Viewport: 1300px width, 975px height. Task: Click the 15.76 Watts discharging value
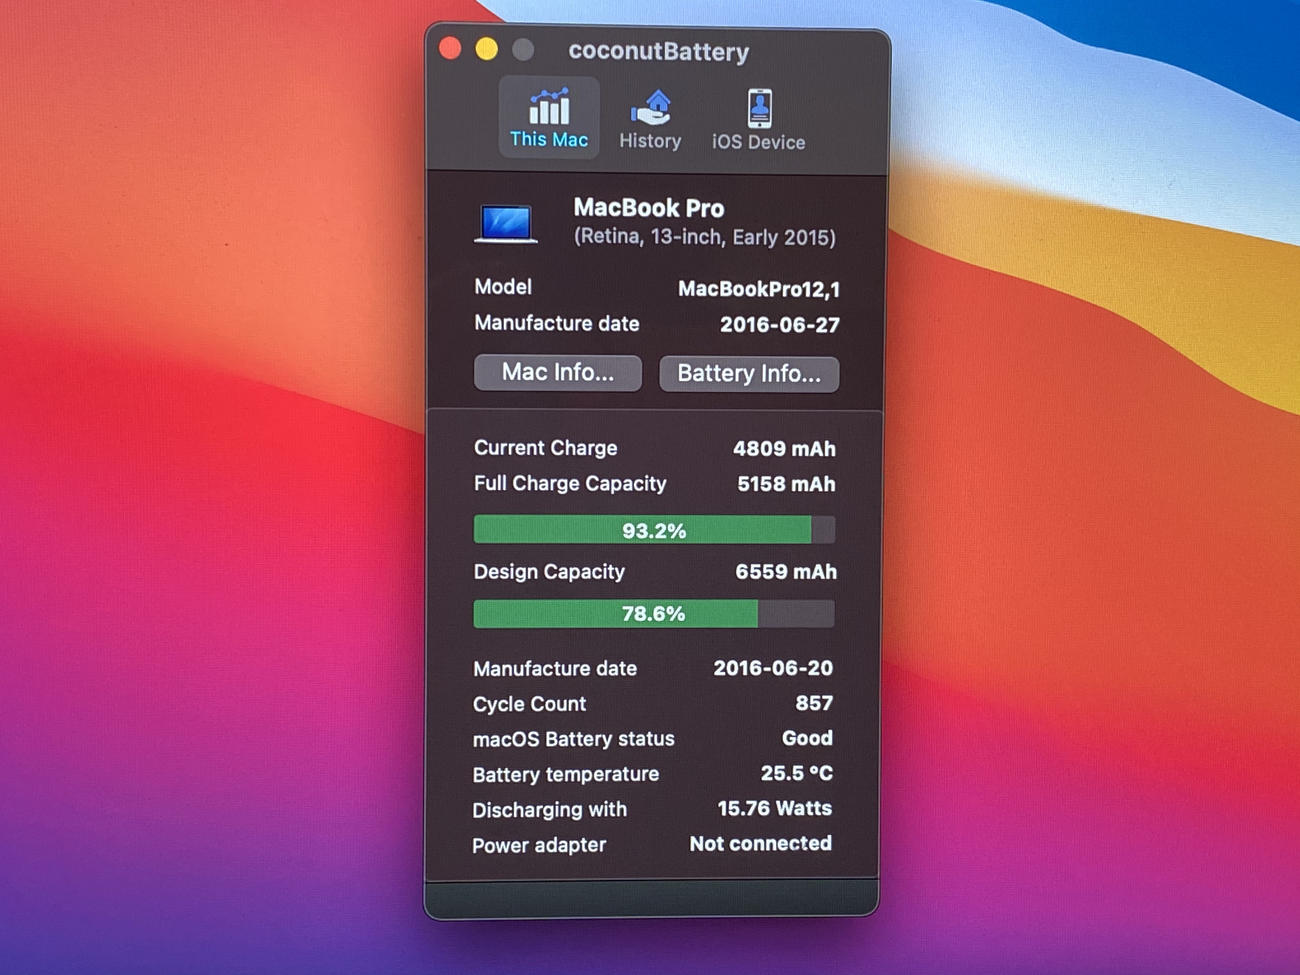point(775,808)
